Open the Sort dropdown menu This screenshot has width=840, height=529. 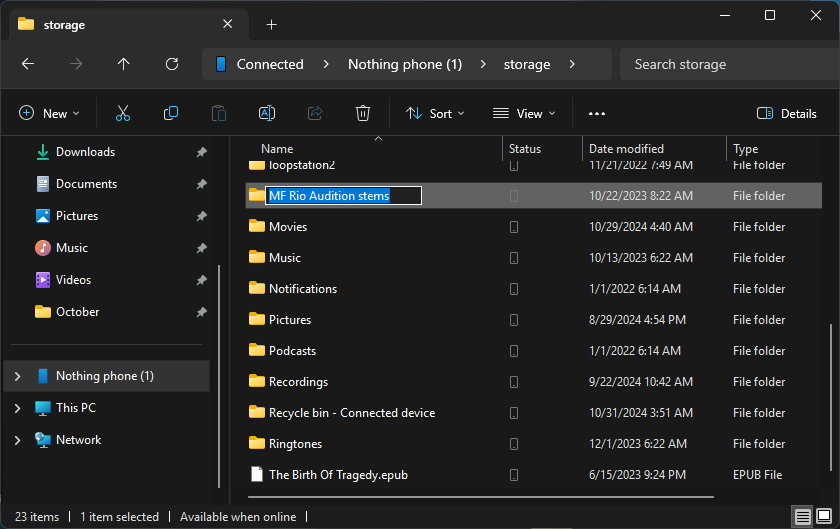pos(435,114)
